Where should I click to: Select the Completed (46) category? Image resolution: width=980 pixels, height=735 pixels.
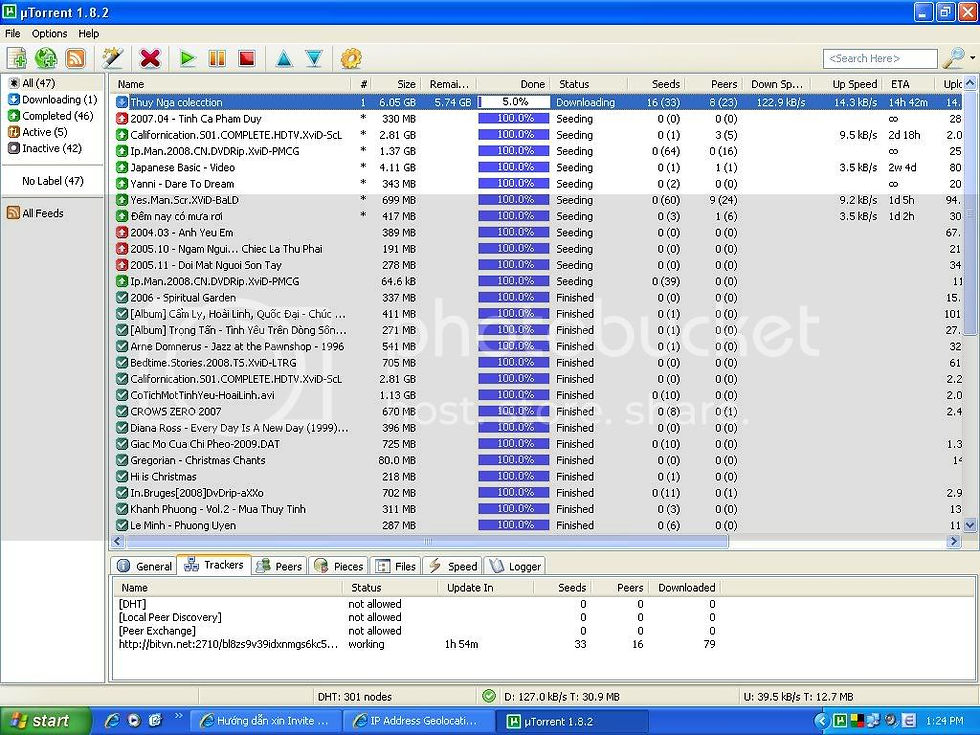[50, 116]
